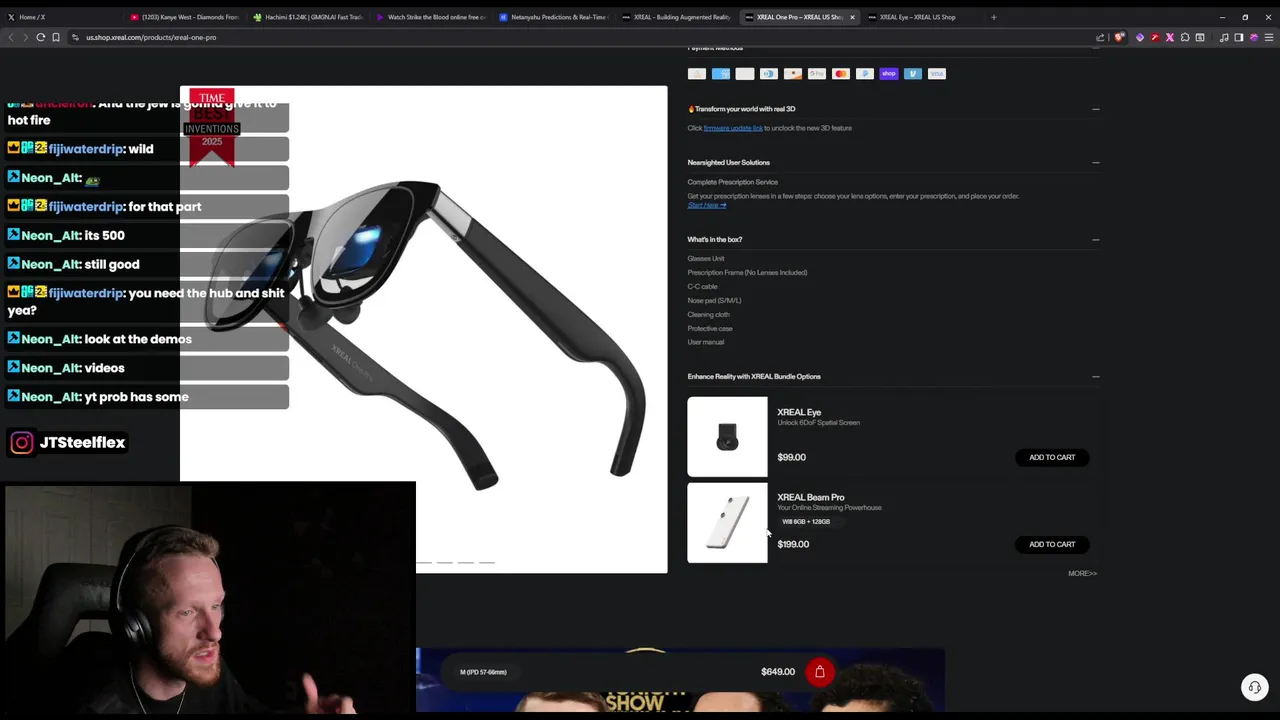Viewport: 1280px width, 720px height.
Task: Click the $199.00 Beam Pro price
Action: coord(793,544)
